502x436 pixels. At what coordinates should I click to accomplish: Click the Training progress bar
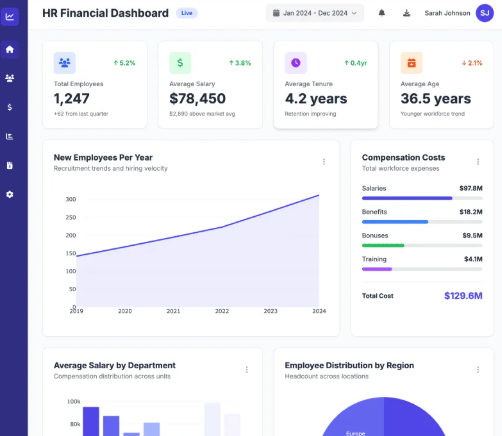[422, 269]
